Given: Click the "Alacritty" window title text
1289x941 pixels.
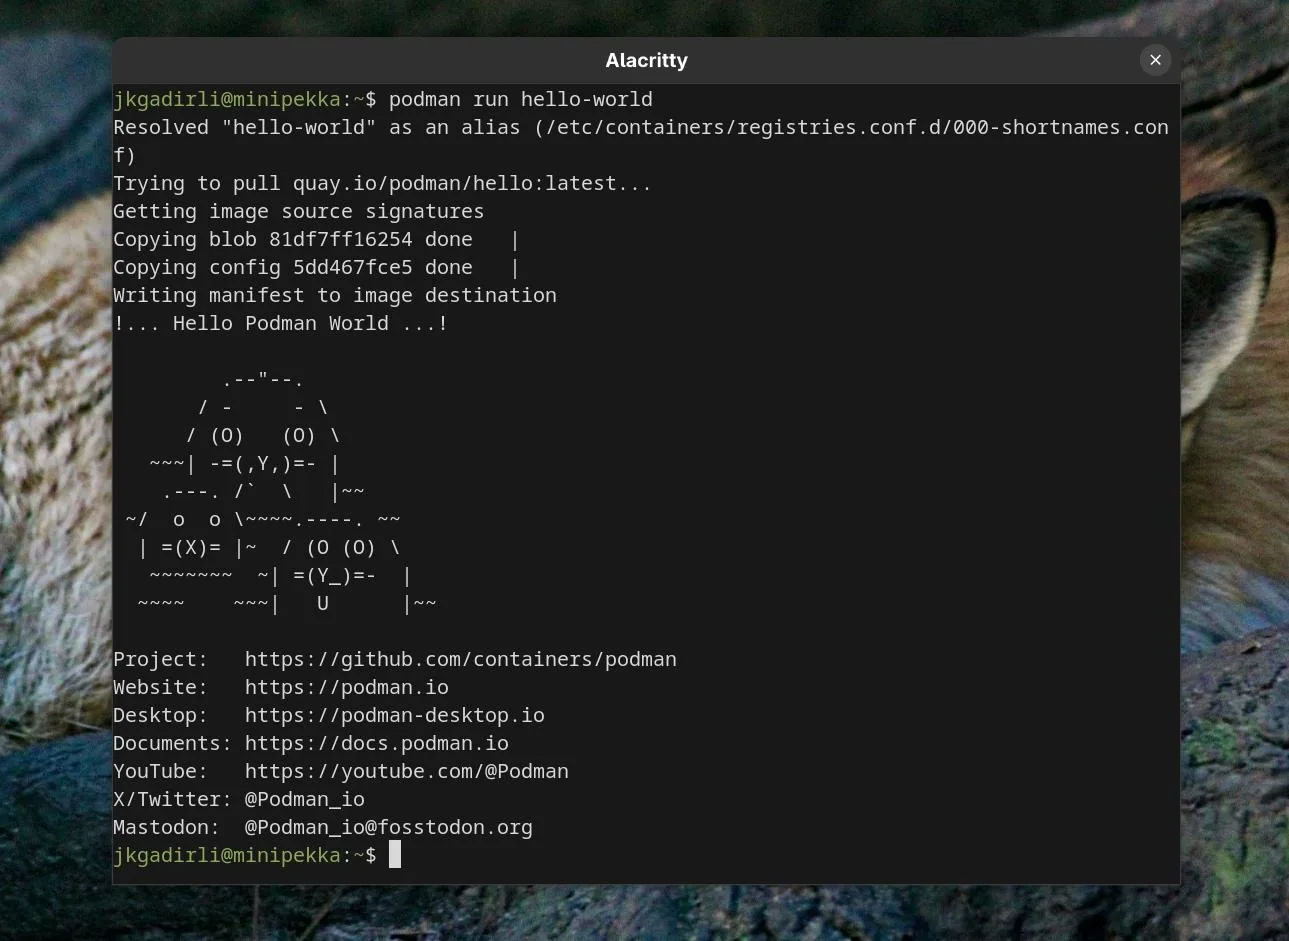Looking at the screenshot, I should pos(646,60).
